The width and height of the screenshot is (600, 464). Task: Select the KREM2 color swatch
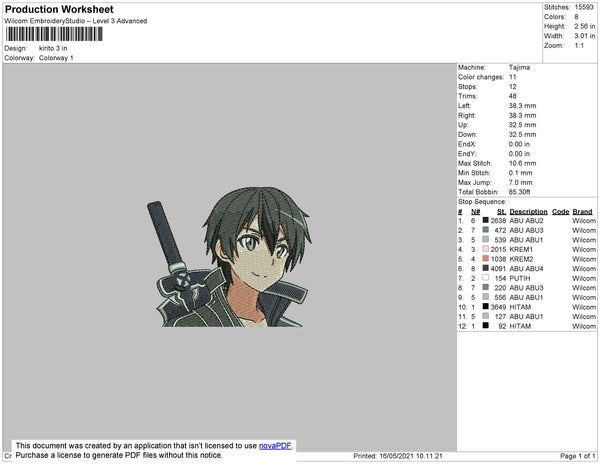pyautogui.click(x=486, y=259)
